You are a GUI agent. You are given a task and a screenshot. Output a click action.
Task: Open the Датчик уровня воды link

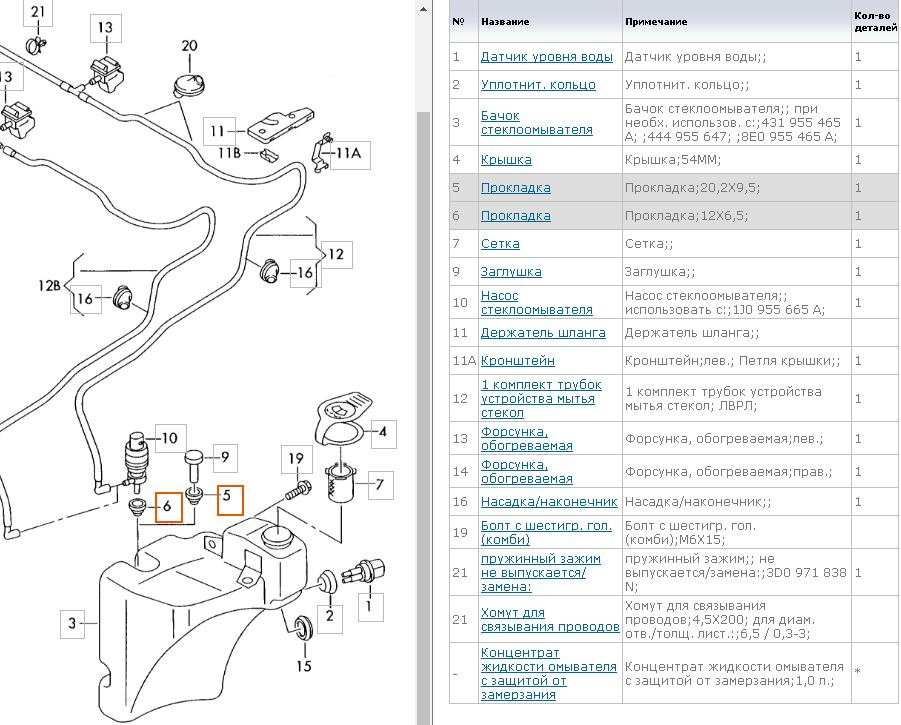point(546,57)
